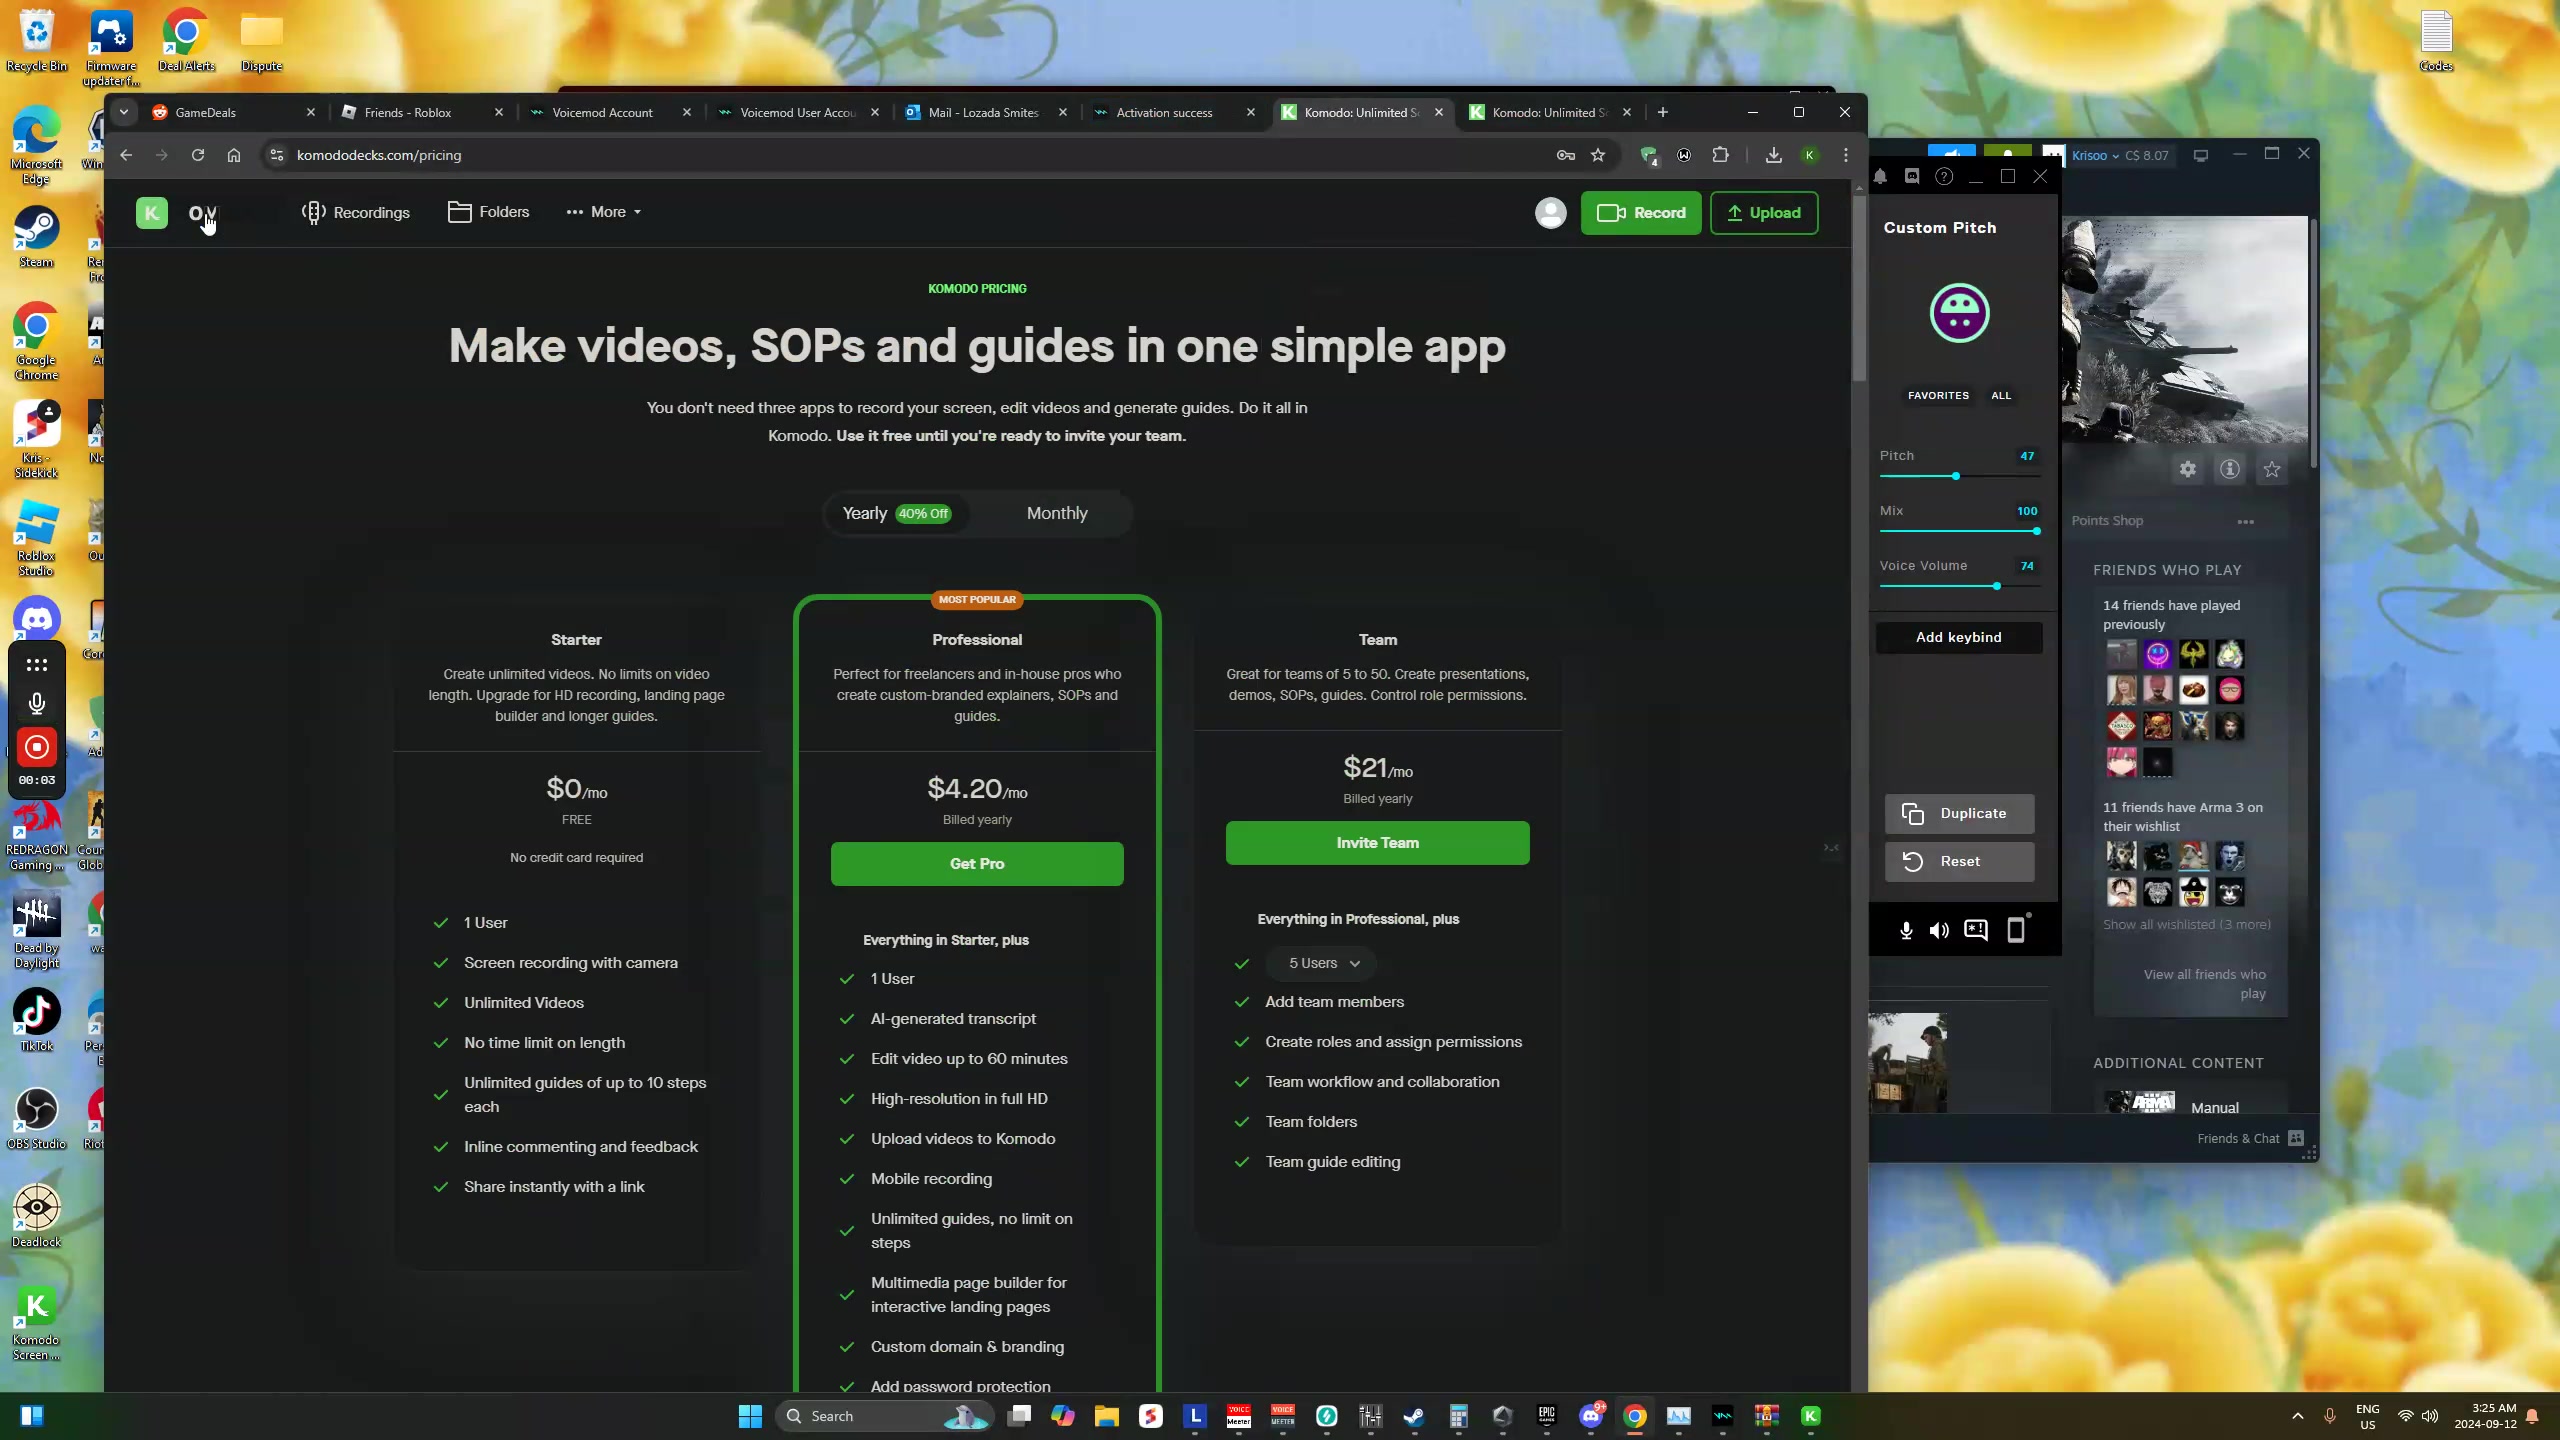Open Steam from the taskbar
The width and height of the screenshot is (2560, 1440).
pos(1414,1416)
